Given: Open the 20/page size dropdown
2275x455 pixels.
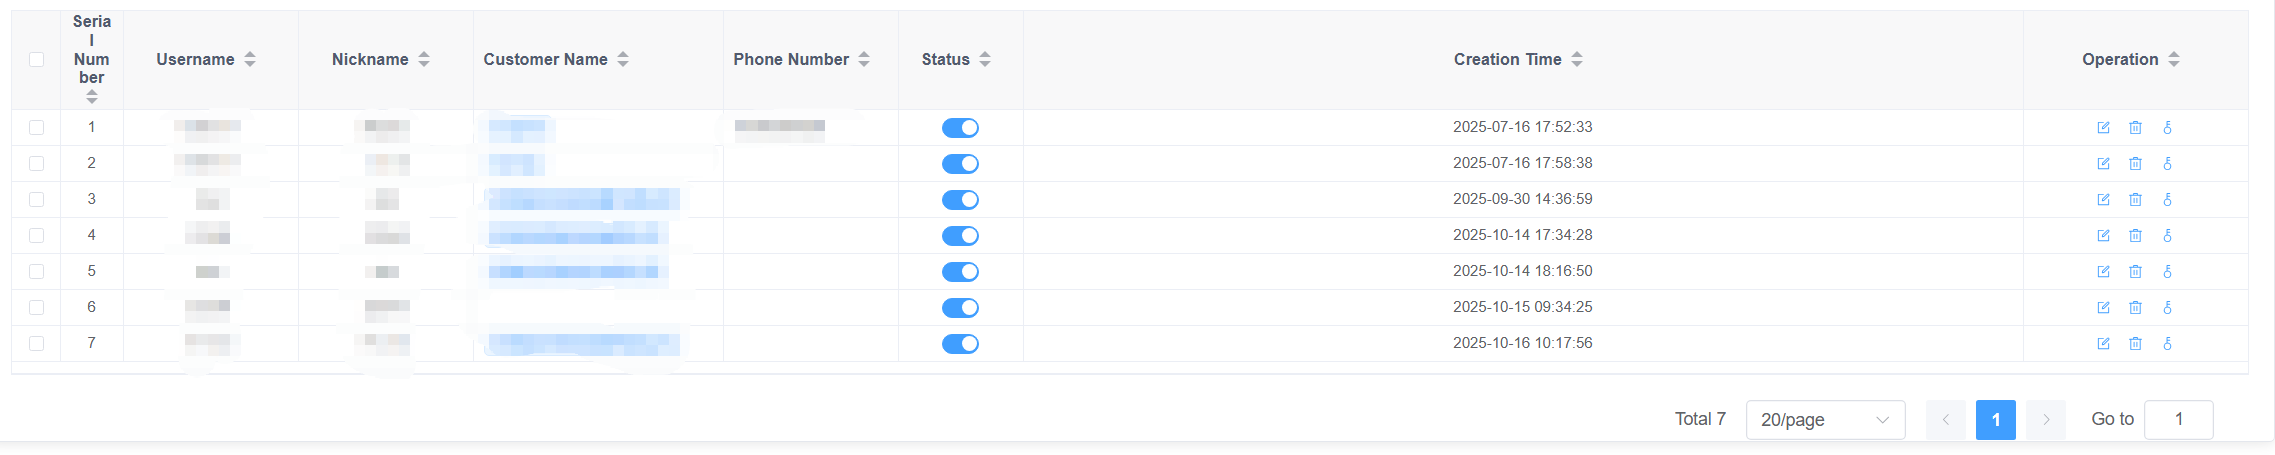Looking at the screenshot, I should point(1825,420).
